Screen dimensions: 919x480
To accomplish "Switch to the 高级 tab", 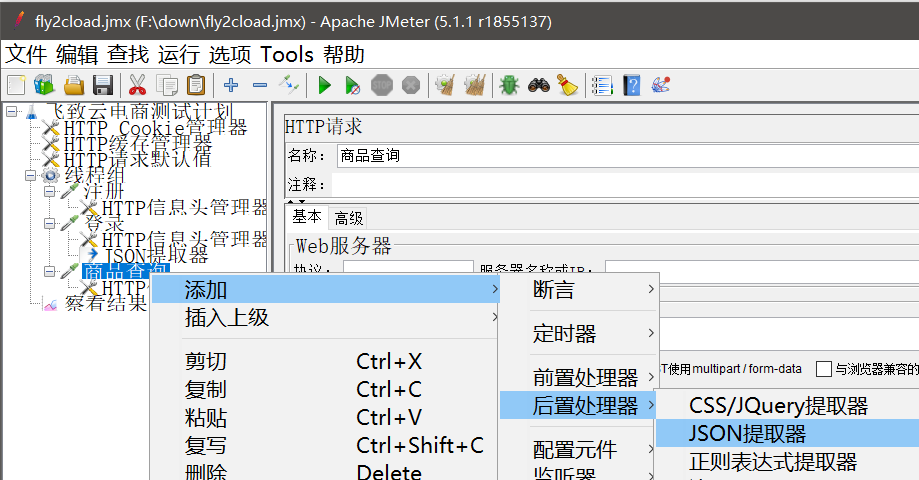I will (349, 219).
